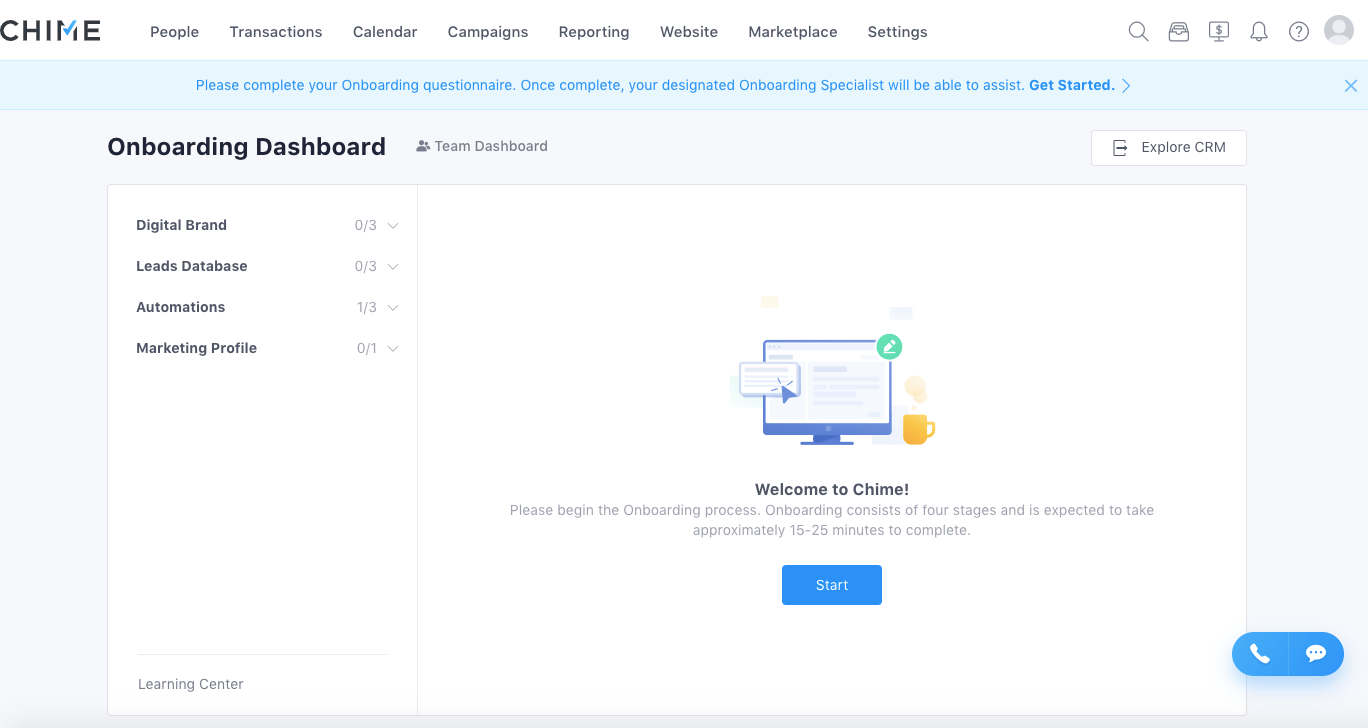Open the Reporting menu
This screenshot has height=728, width=1368.
(x=594, y=32)
